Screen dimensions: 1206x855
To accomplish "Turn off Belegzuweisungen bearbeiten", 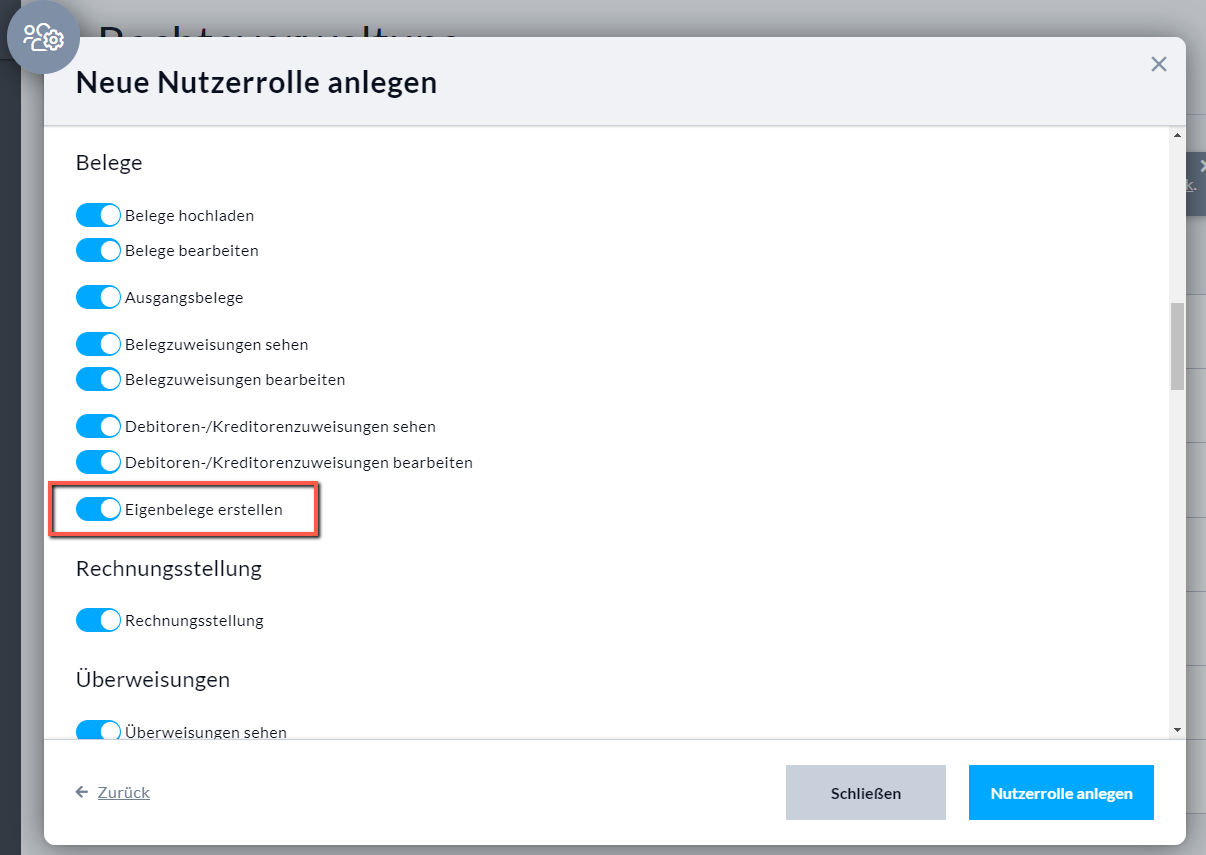I will 97,379.
